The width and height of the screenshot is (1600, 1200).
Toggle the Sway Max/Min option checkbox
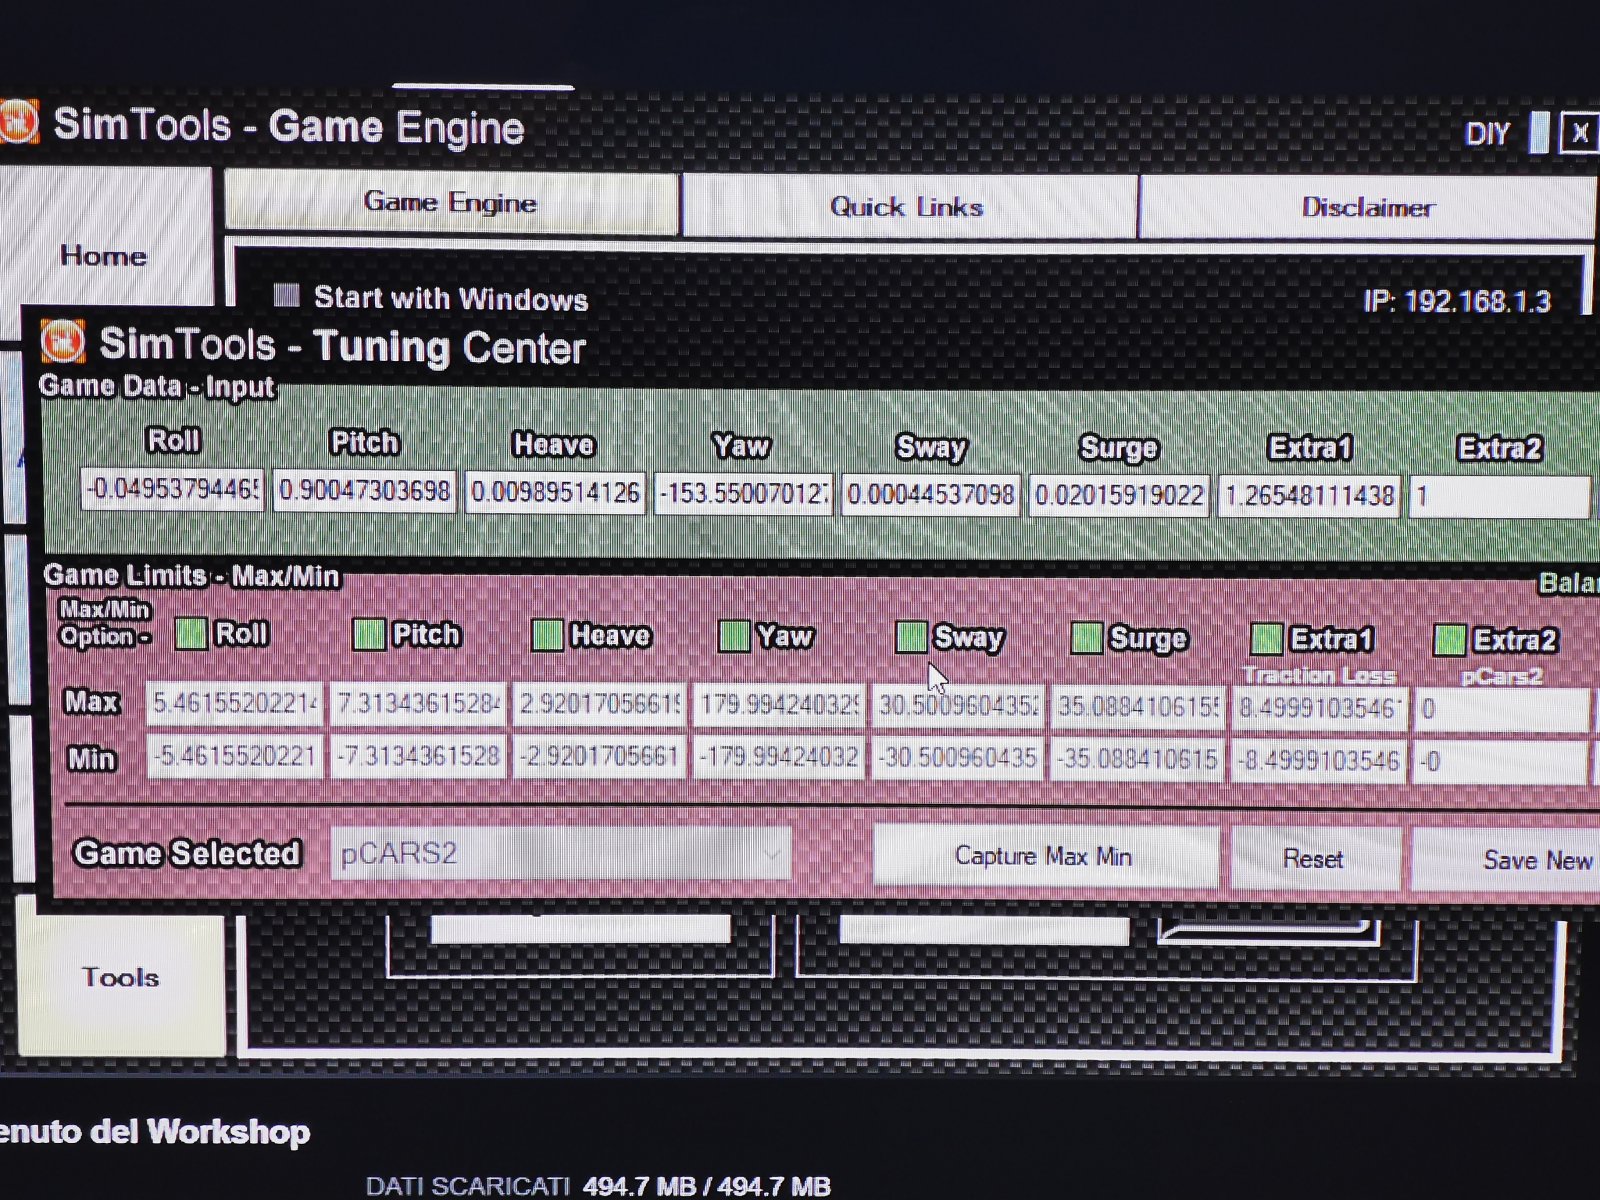coord(910,637)
